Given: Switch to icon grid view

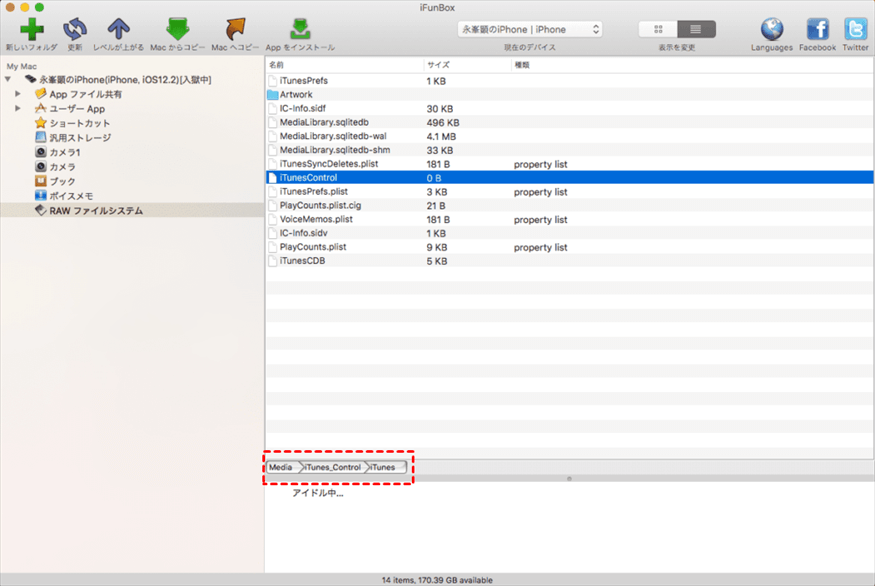Looking at the screenshot, I should (657, 29).
